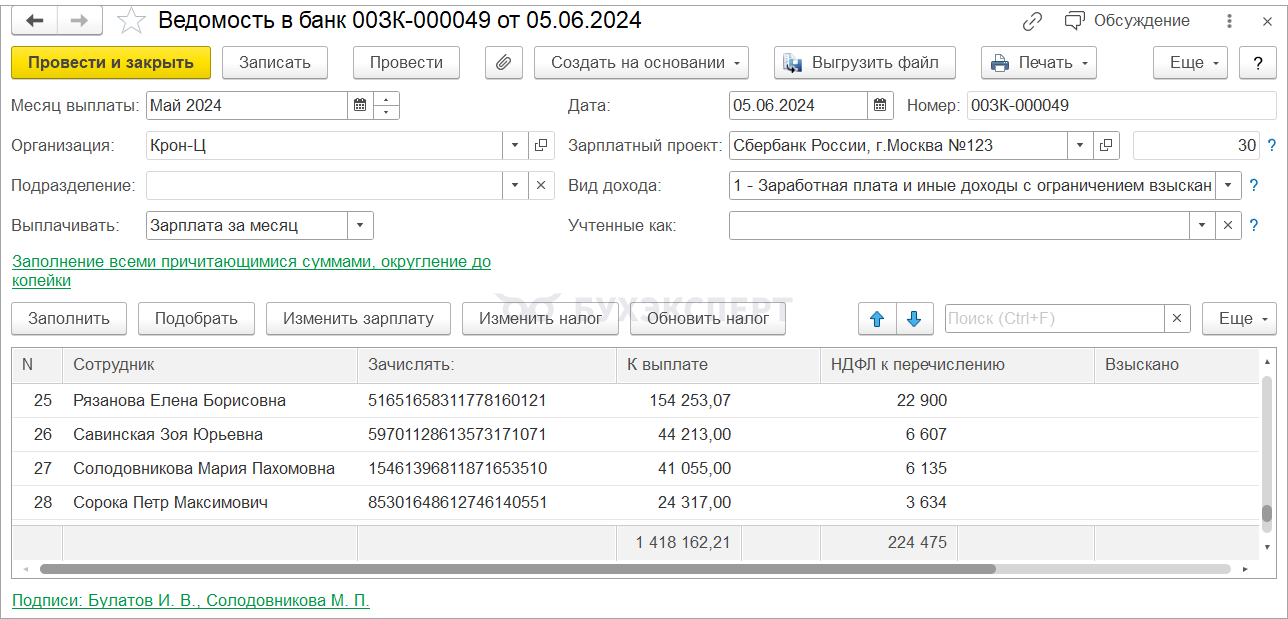Image resolution: width=1288 pixels, height=619 pixels.
Task: Clear the Подразделение field
Action: pos(541,185)
